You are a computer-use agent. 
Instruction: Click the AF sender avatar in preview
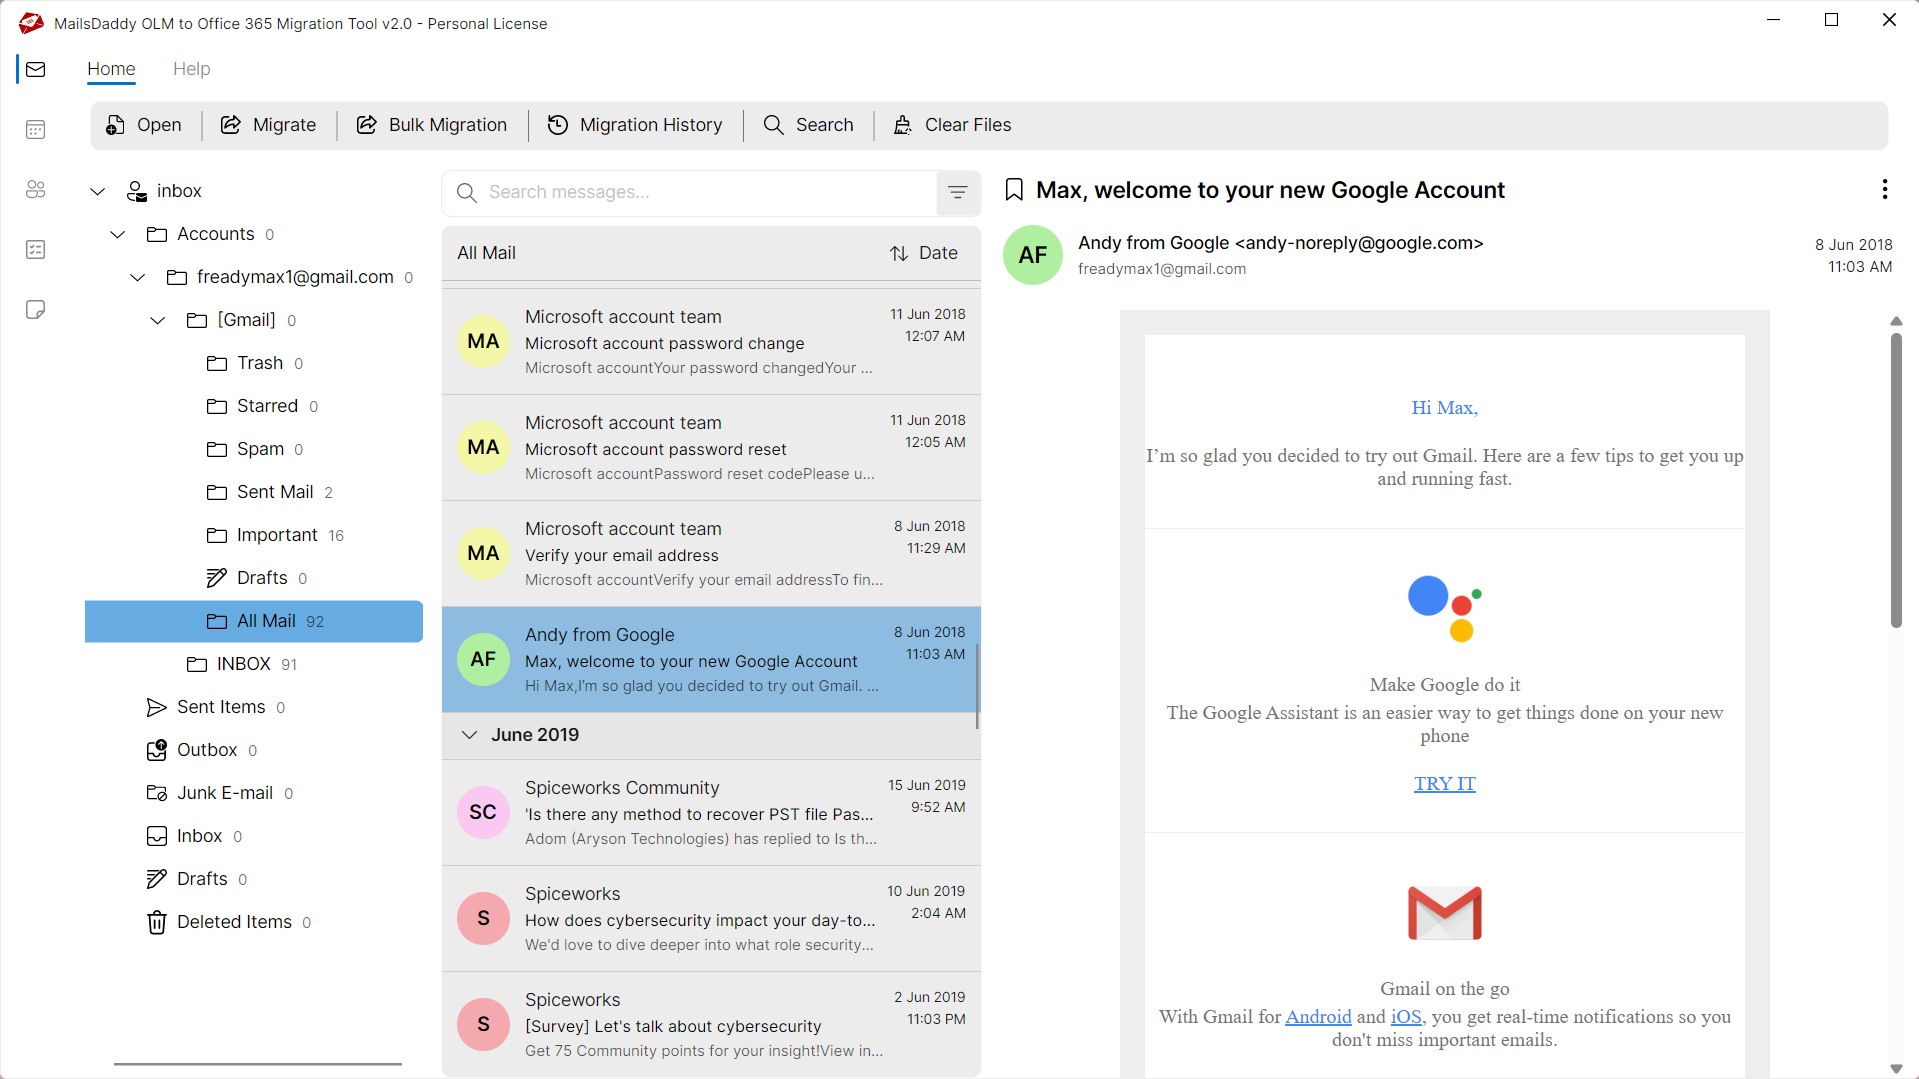click(x=1033, y=255)
